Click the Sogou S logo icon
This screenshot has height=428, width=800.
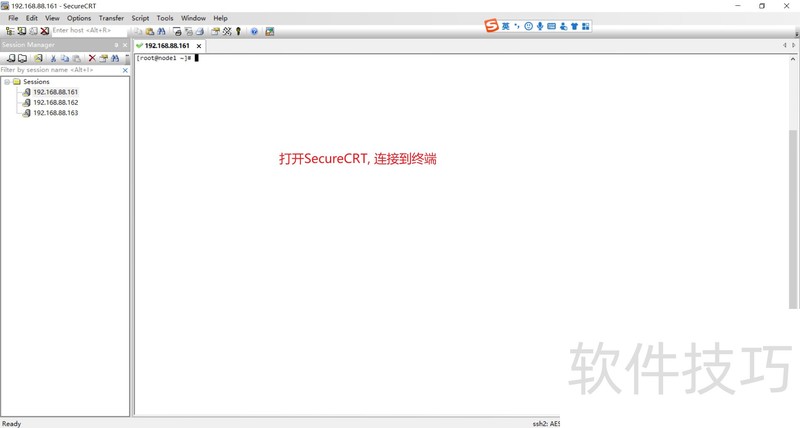[491, 26]
